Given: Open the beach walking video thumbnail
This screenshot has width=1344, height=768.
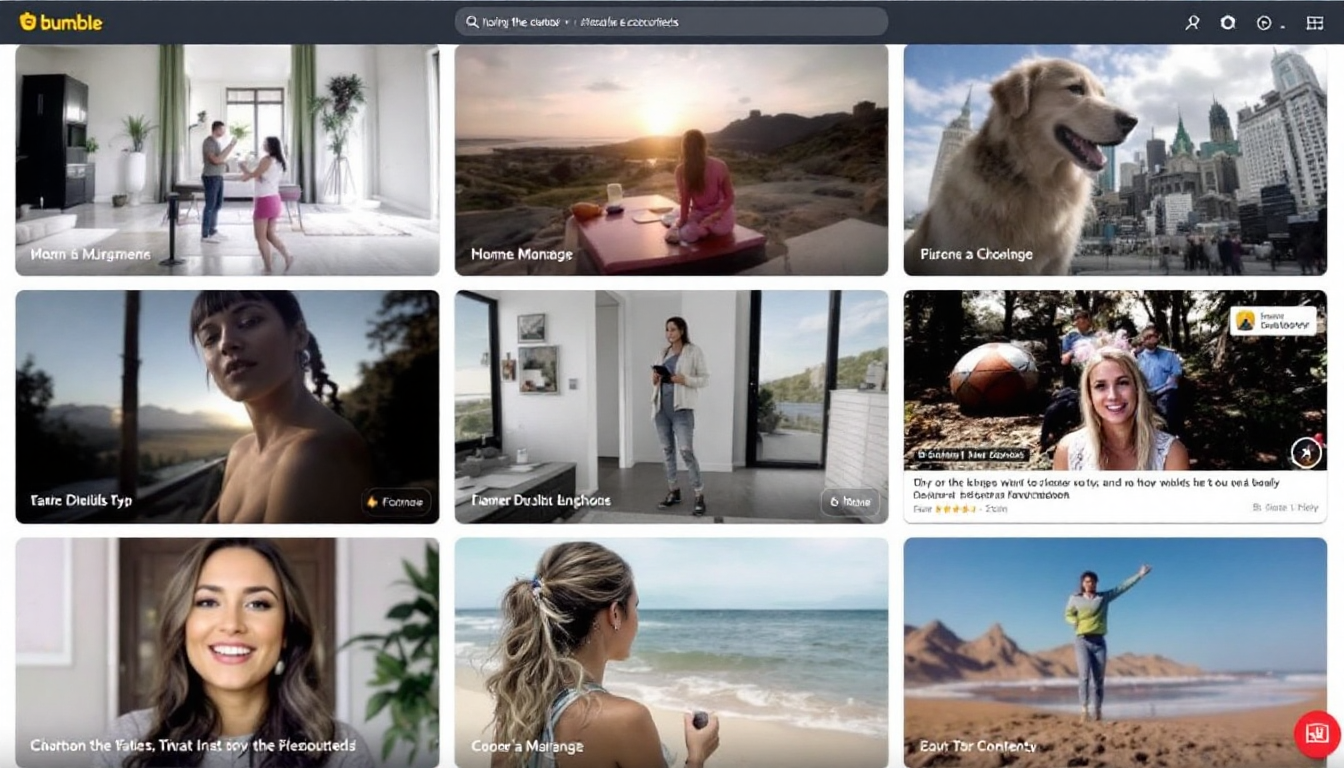Looking at the screenshot, I should pos(671,650).
